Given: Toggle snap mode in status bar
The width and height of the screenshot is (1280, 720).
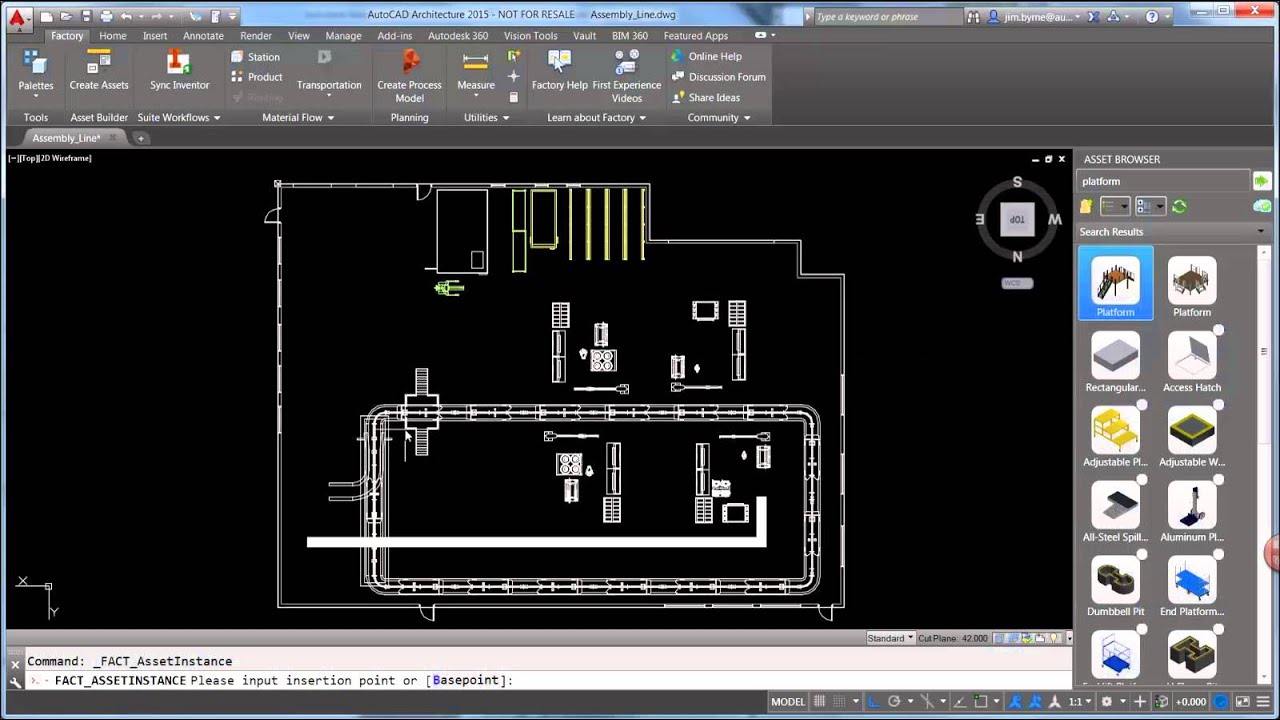Looking at the screenshot, I should coord(839,701).
